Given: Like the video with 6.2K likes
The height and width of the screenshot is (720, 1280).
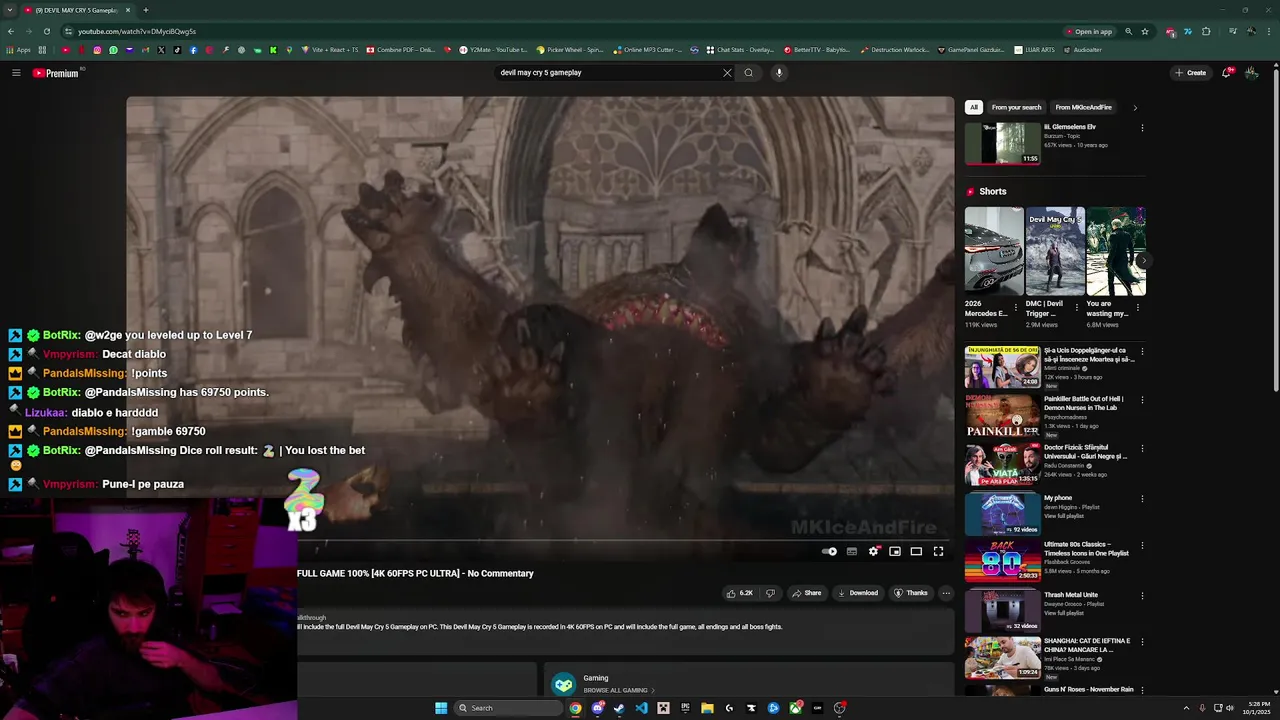Looking at the screenshot, I should point(740,593).
